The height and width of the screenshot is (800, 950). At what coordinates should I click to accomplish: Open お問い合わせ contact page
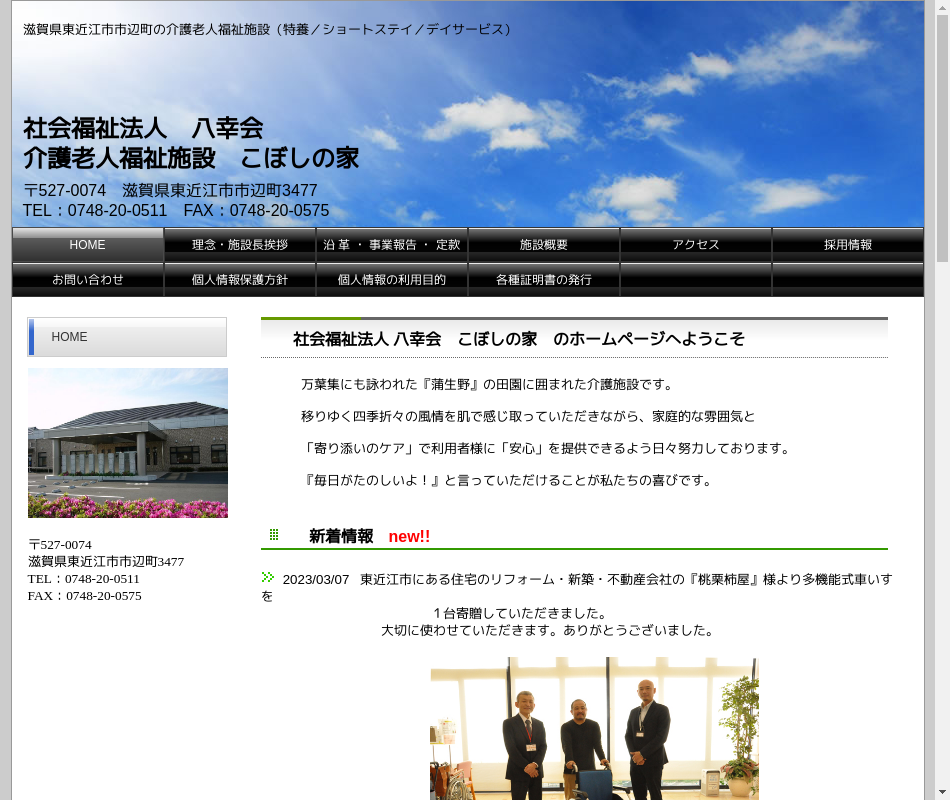coord(88,280)
